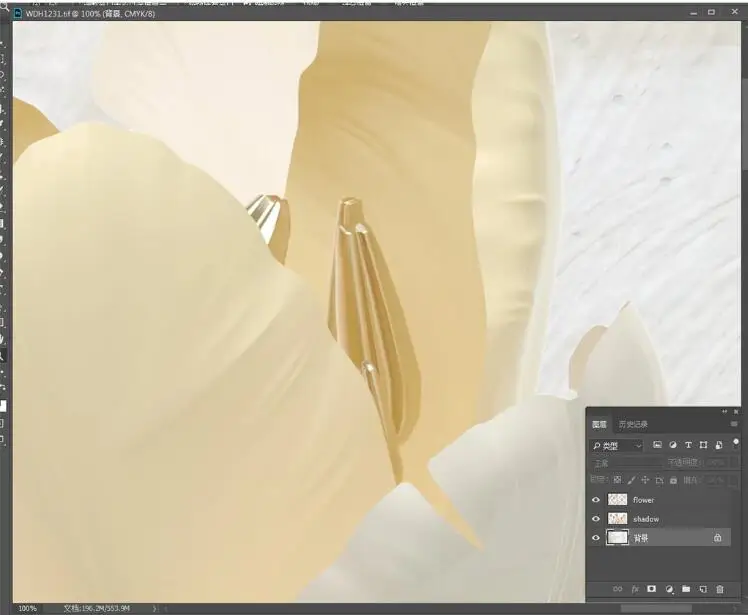This screenshot has width=748, height=615.
Task: Collapse the layers panel with double-arrow icon
Action: [725, 411]
